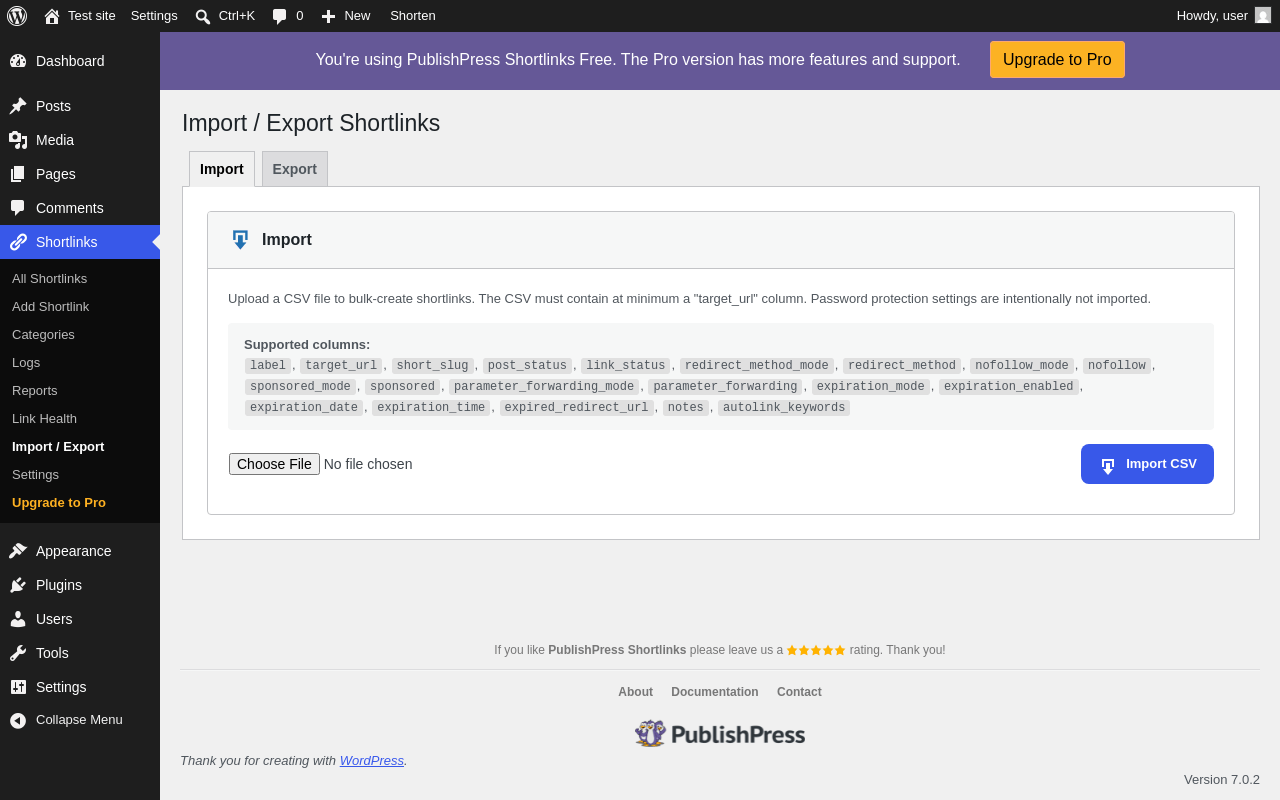Open the search magnifier icon in admin bar

[x=203, y=16]
